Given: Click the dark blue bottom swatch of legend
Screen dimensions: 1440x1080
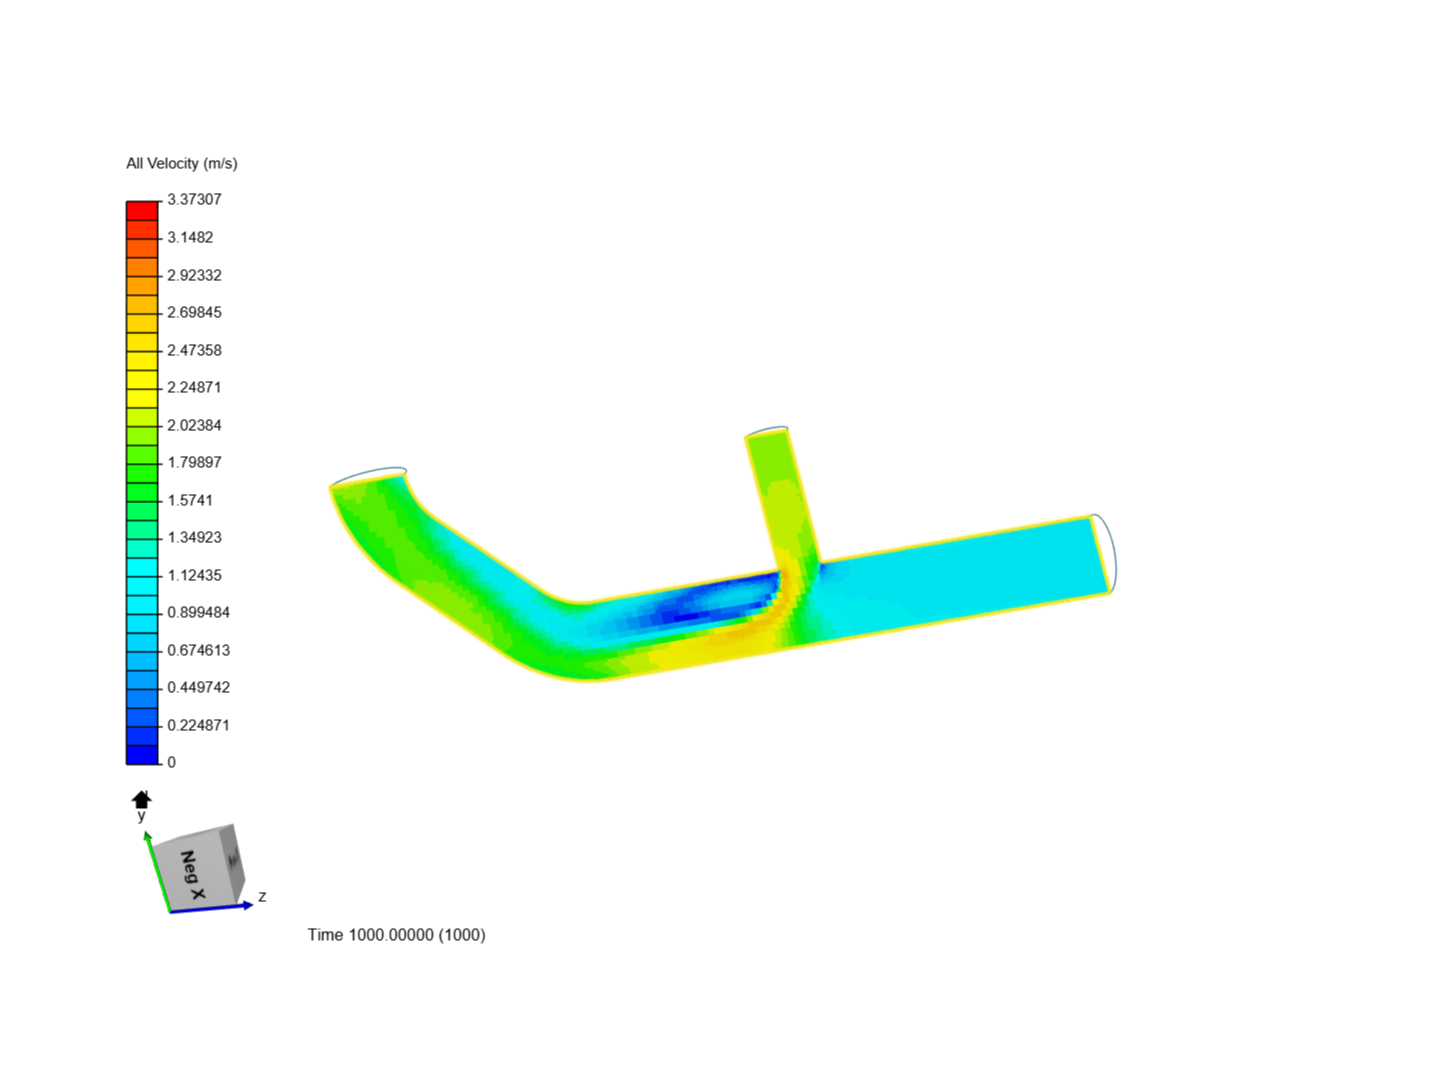Looking at the screenshot, I should [x=142, y=755].
